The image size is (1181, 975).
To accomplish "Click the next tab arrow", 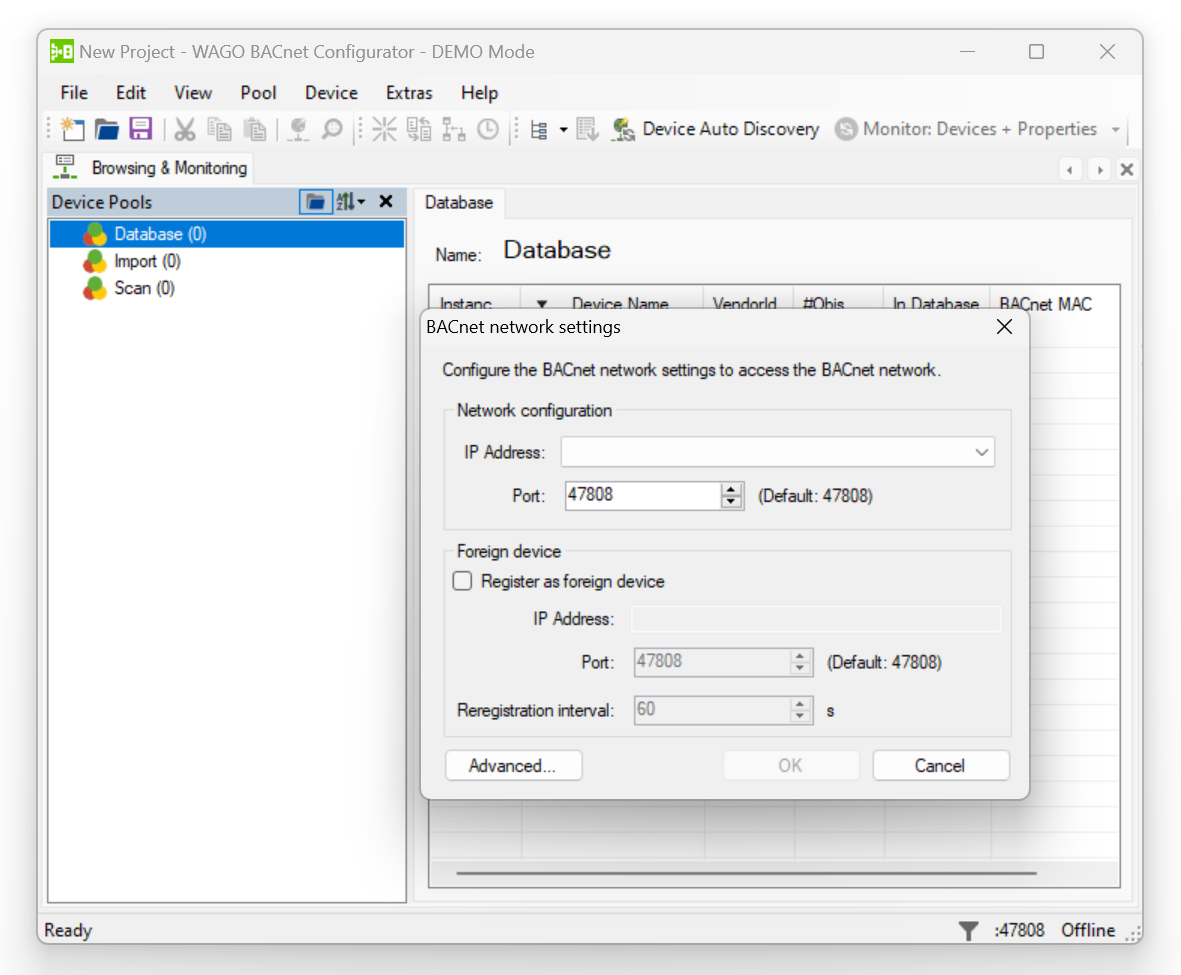I will (x=1100, y=170).
